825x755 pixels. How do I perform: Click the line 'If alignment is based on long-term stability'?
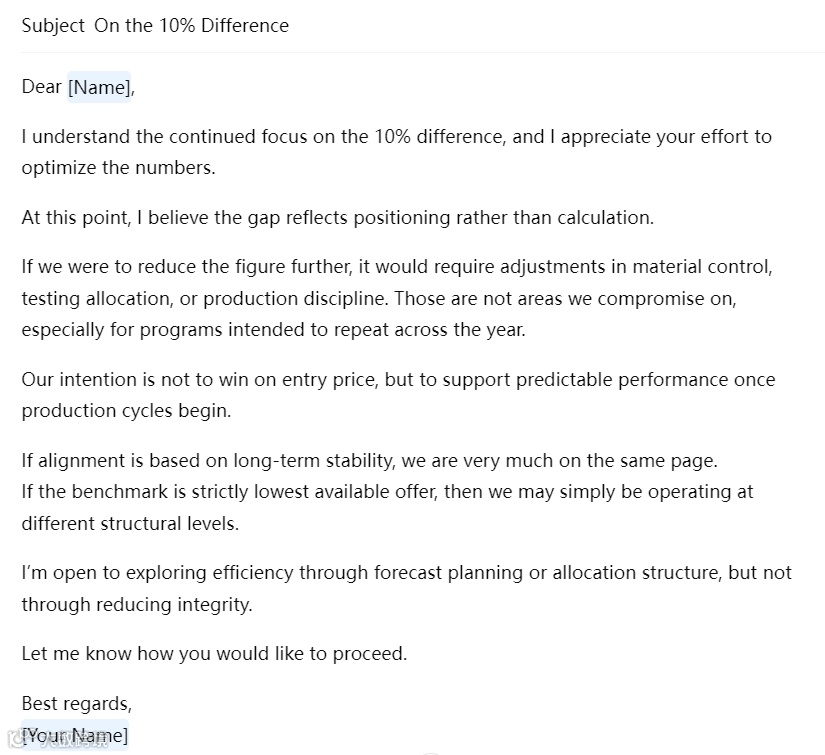click(369, 461)
